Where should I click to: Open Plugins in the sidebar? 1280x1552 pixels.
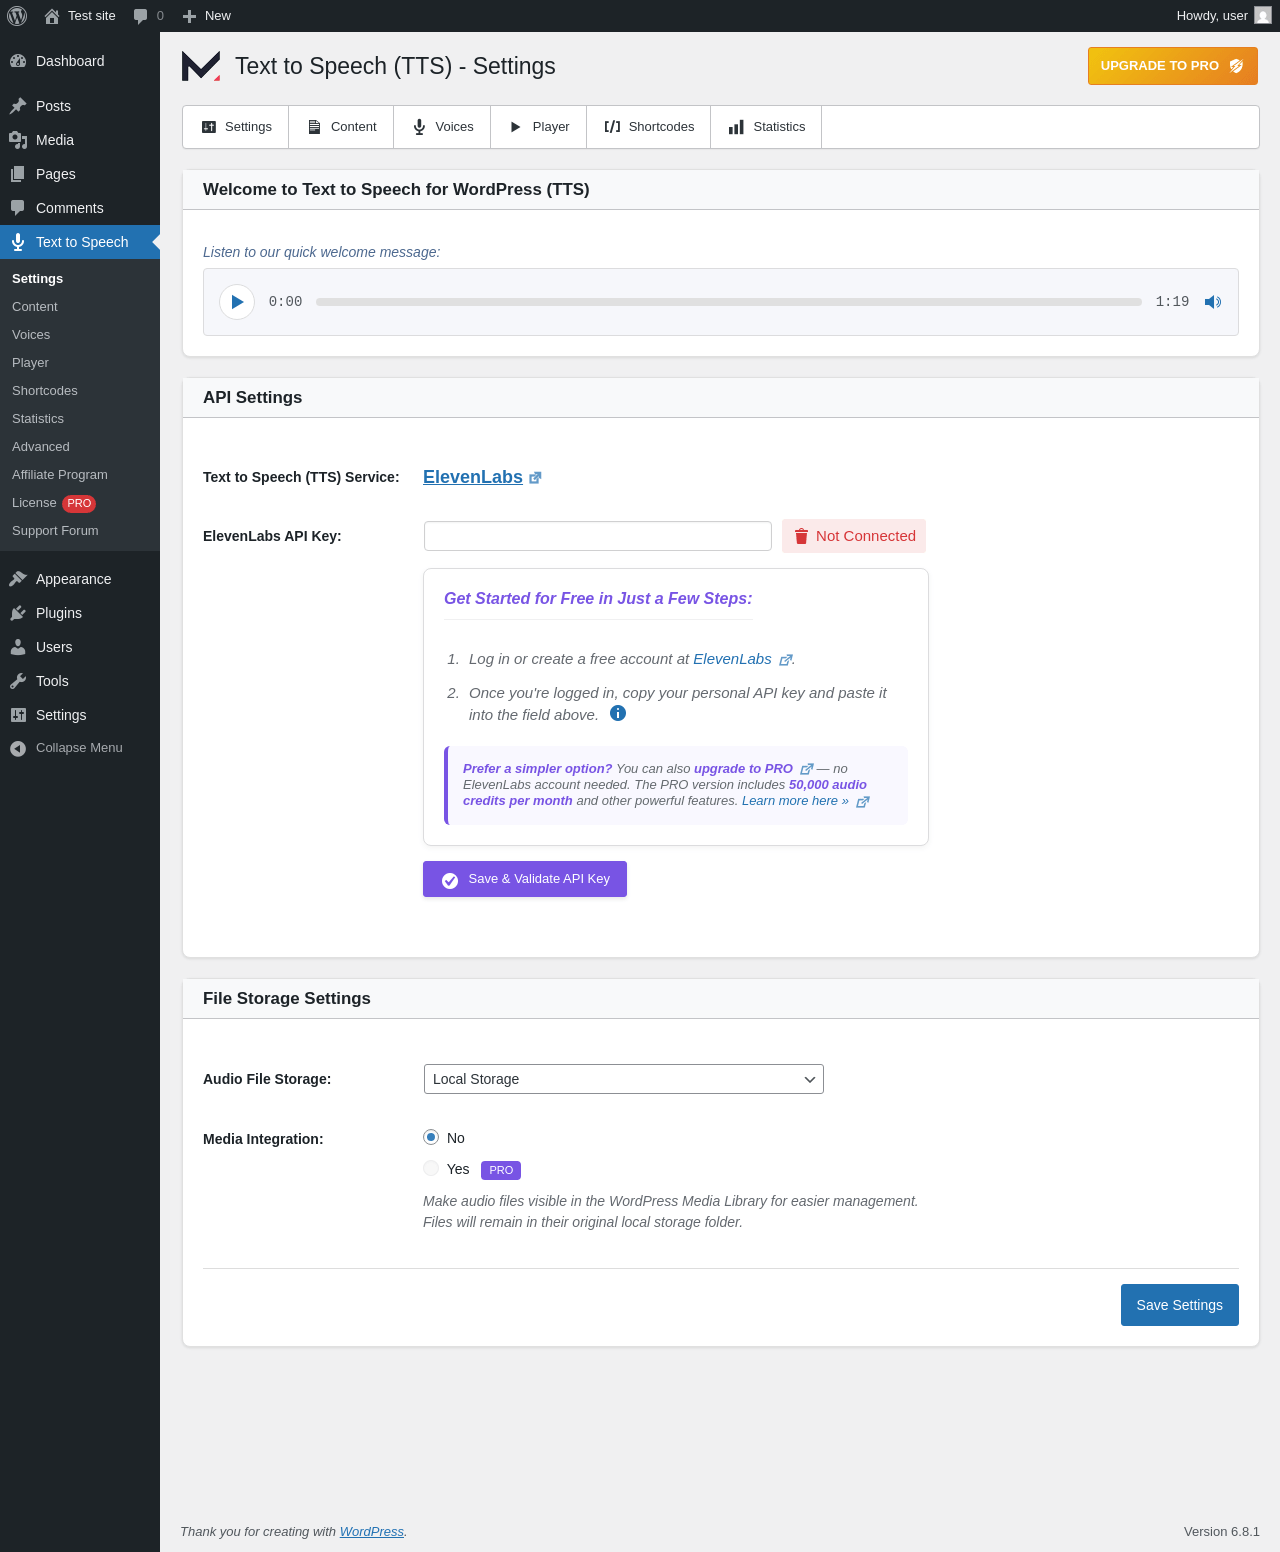80,613
